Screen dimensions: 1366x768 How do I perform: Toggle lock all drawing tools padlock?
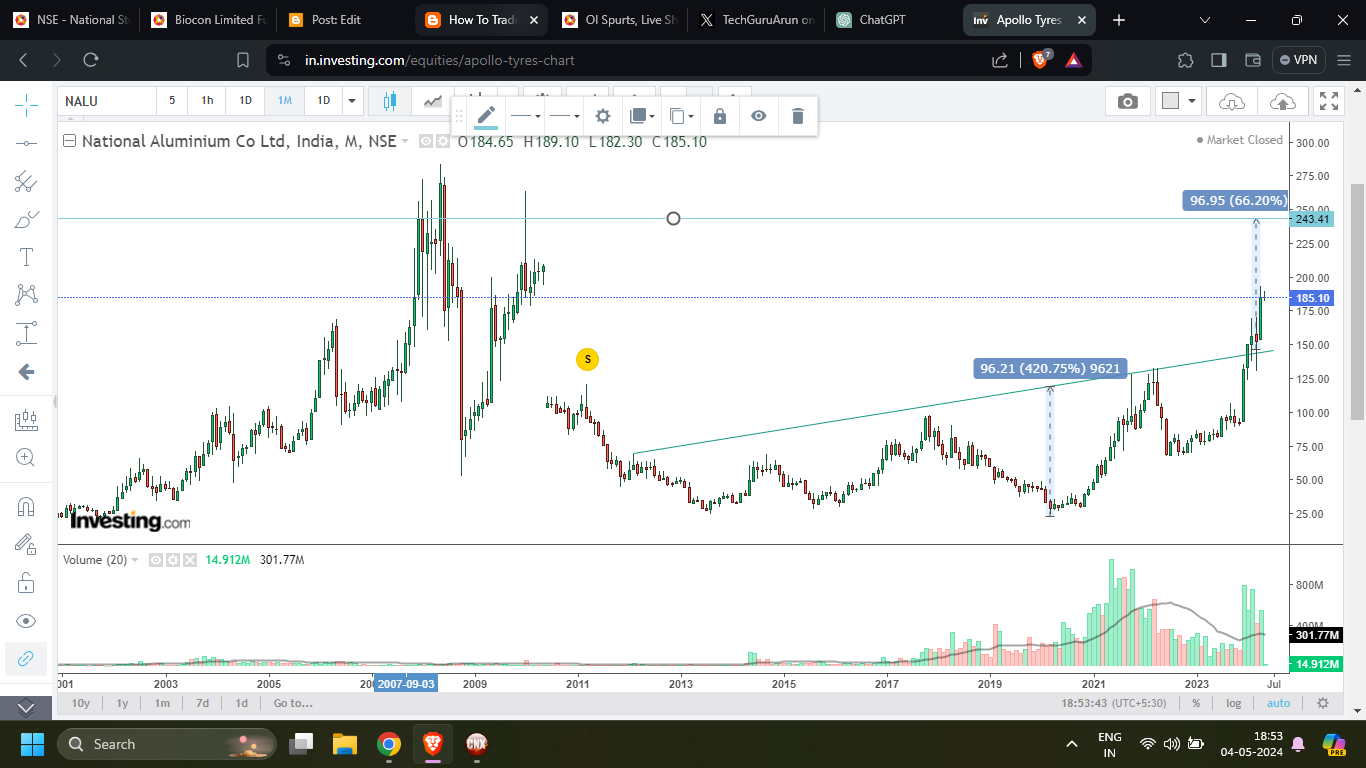(x=26, y=582)
